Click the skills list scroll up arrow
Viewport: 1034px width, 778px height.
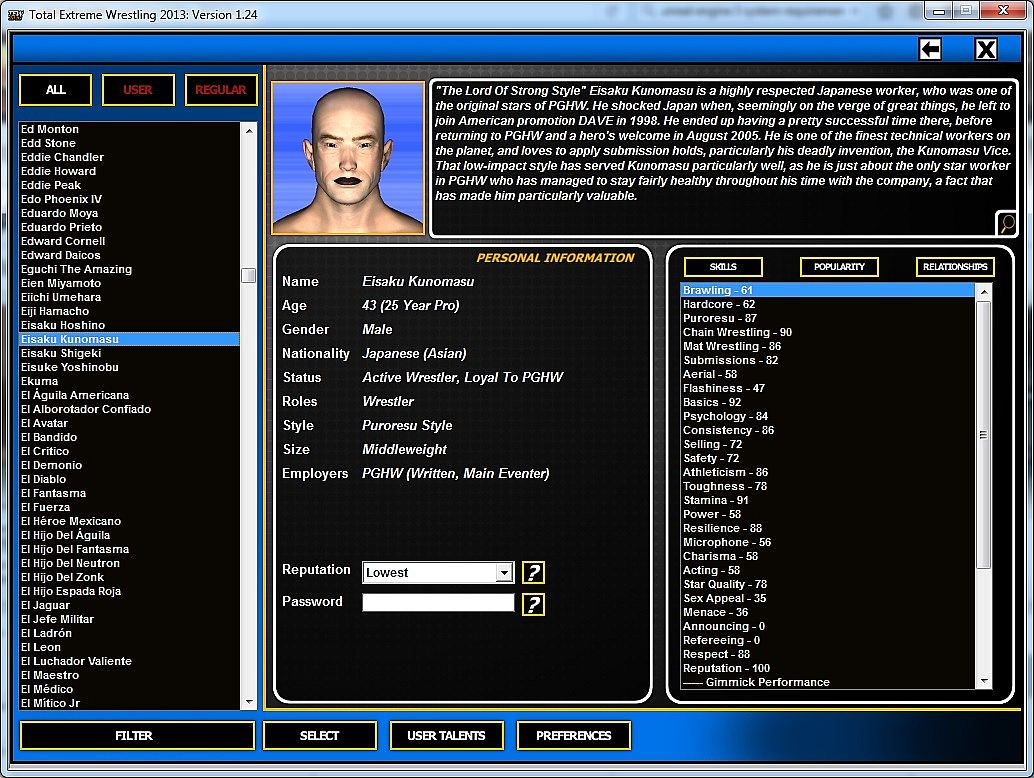click(x=983, y=291)
